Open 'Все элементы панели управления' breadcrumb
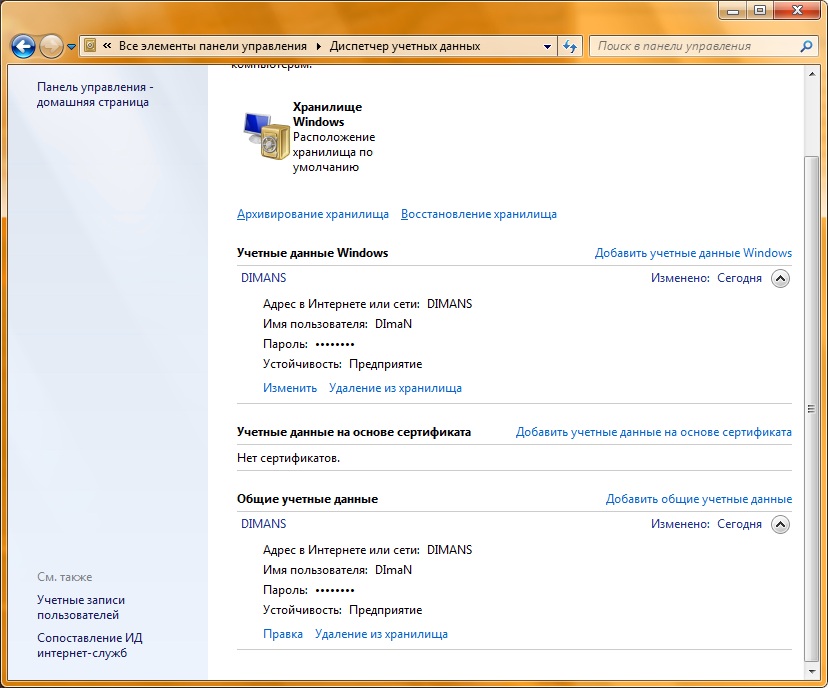 [x=212, y=46]
